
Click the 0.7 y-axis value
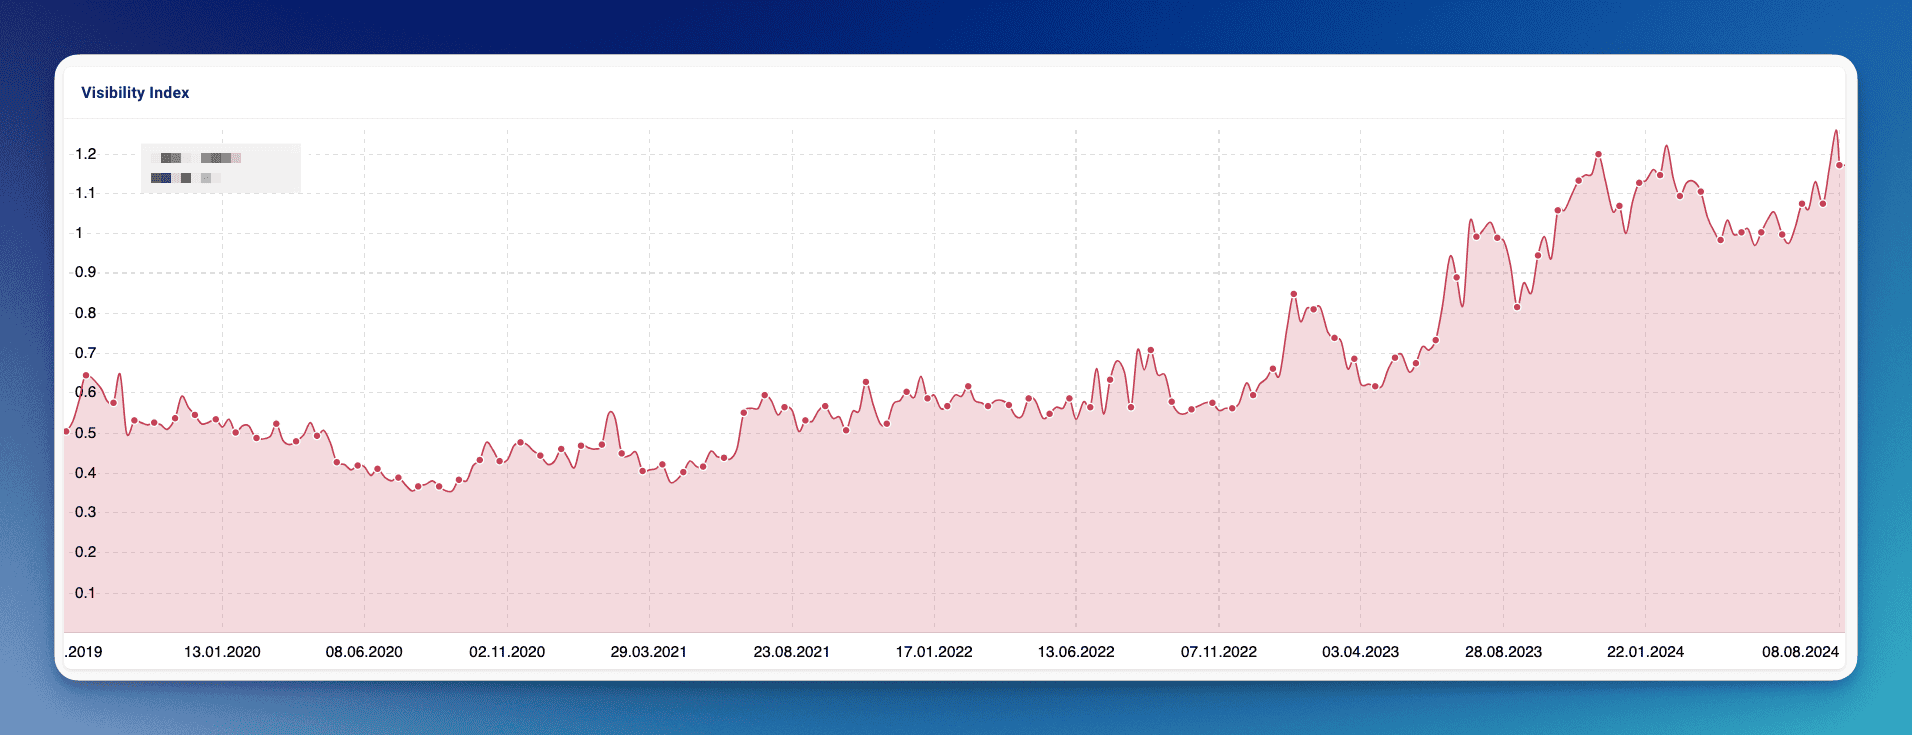coord(86,353)
